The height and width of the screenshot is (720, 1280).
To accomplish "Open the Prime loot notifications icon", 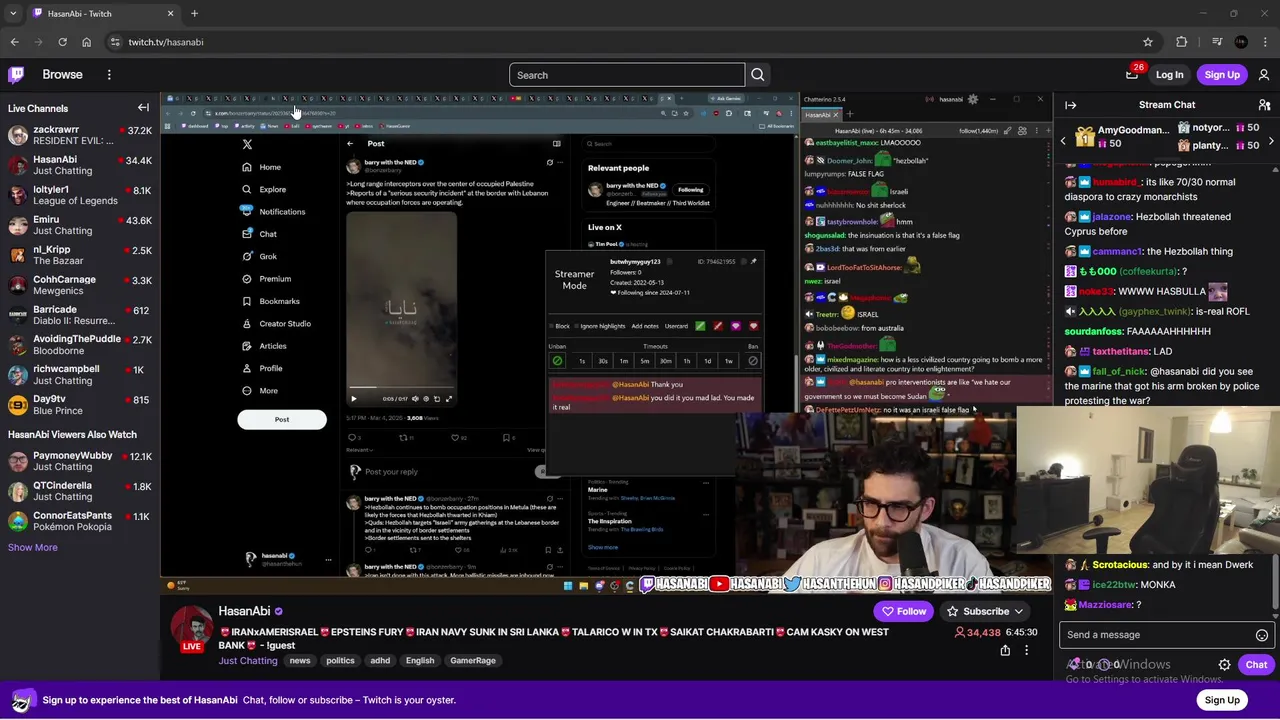I will point(1131,75).
